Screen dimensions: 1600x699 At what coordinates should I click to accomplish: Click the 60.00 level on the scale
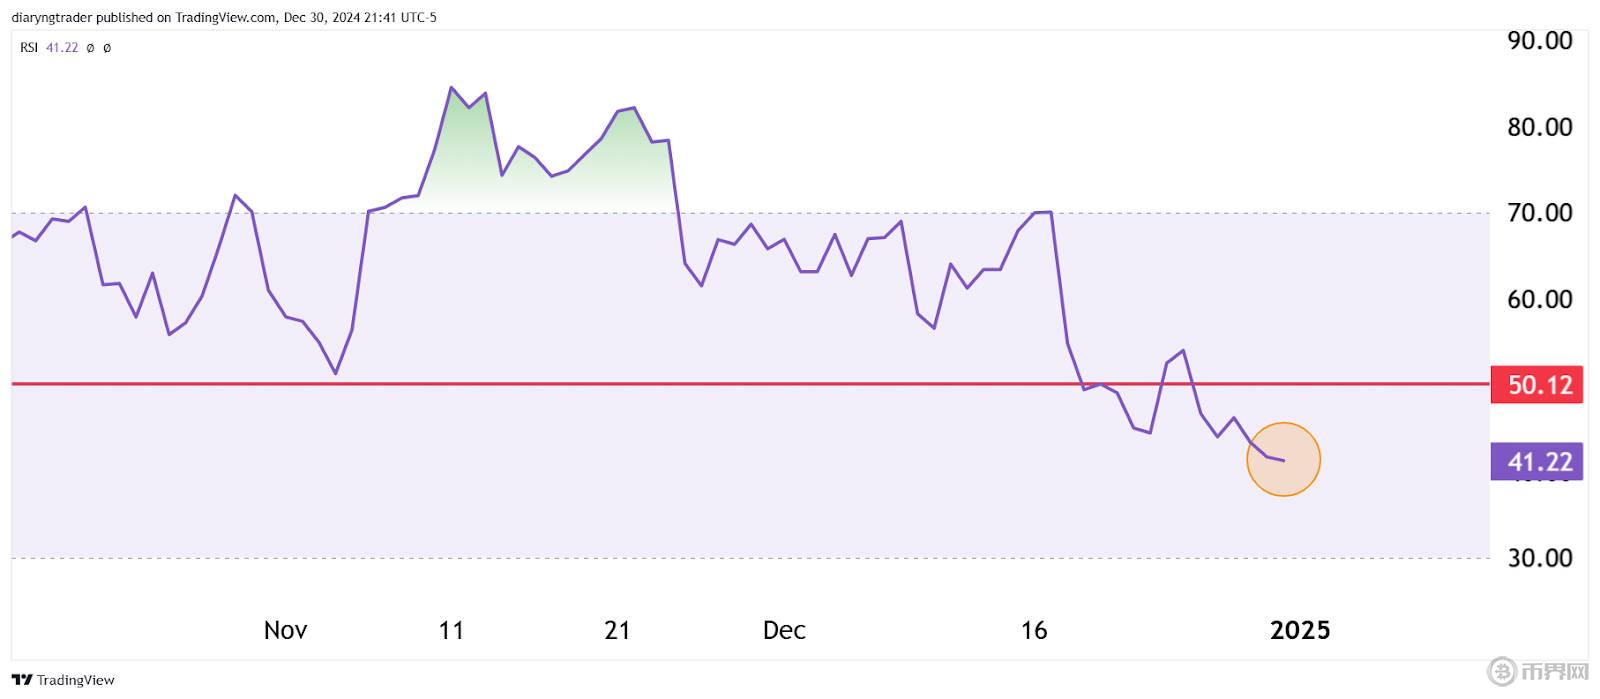point(1539,299)
